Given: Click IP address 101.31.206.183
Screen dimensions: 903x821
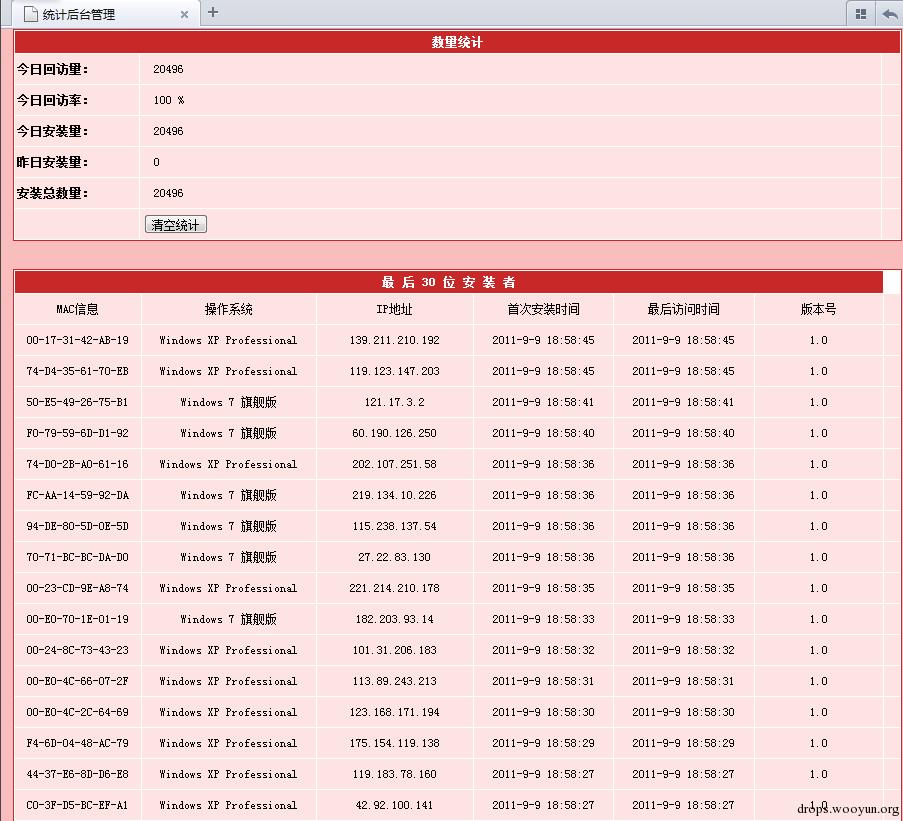Looking at the screenshot, I should [x=394, y=650].
